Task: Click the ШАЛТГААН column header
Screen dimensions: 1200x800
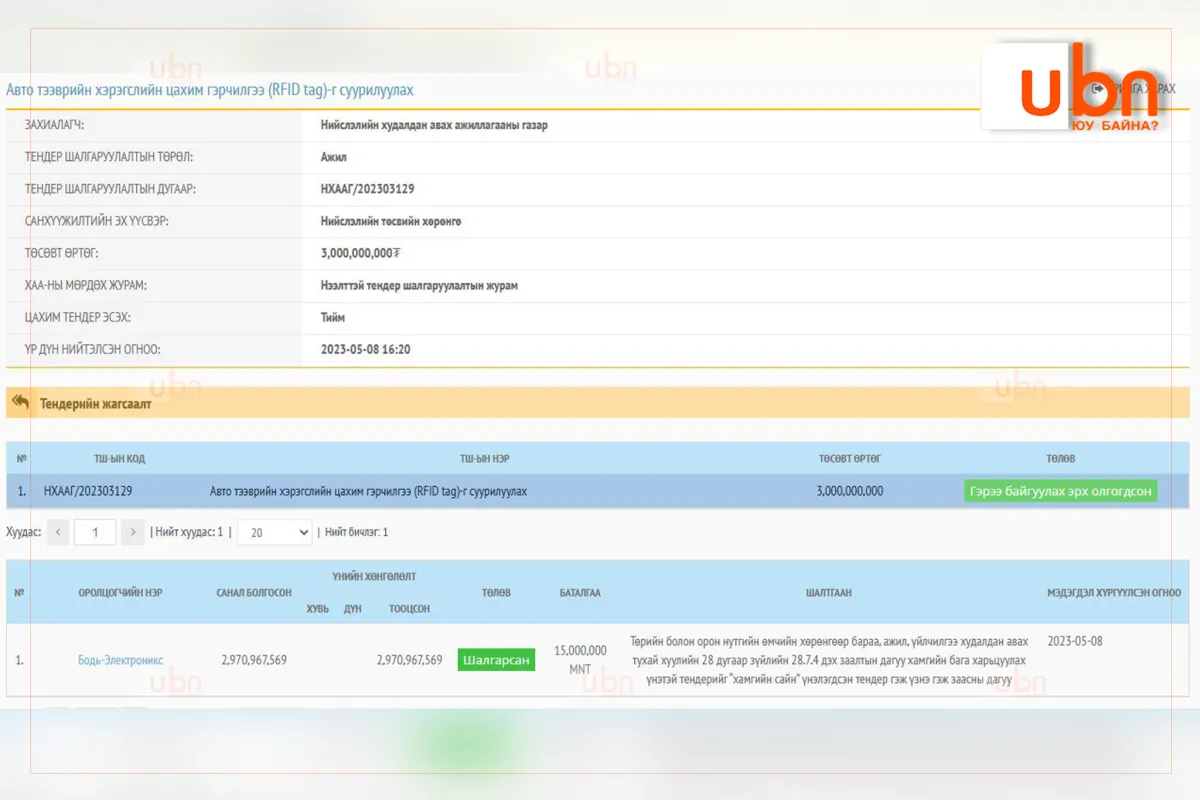Action: tap(828, 592)
